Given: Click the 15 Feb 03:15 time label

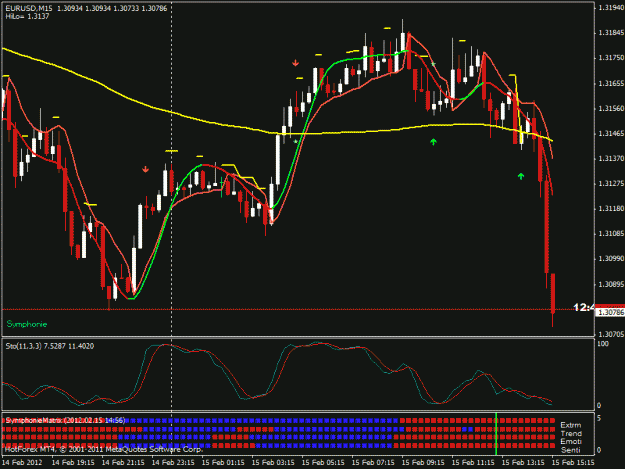Looking at the screenshot, I should (x=273, y=463).
